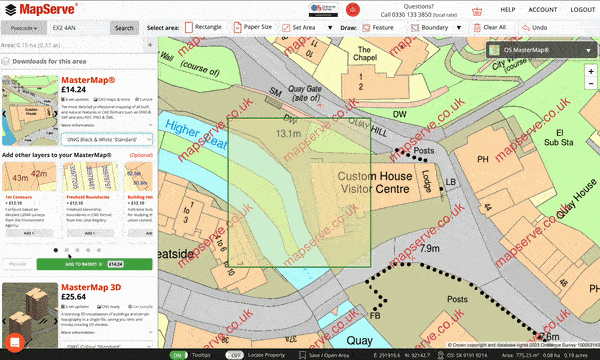The width and height of the screenshot is (600, 360).
Task: Click MasterMap 3D price £25.64
Action: 73,297
